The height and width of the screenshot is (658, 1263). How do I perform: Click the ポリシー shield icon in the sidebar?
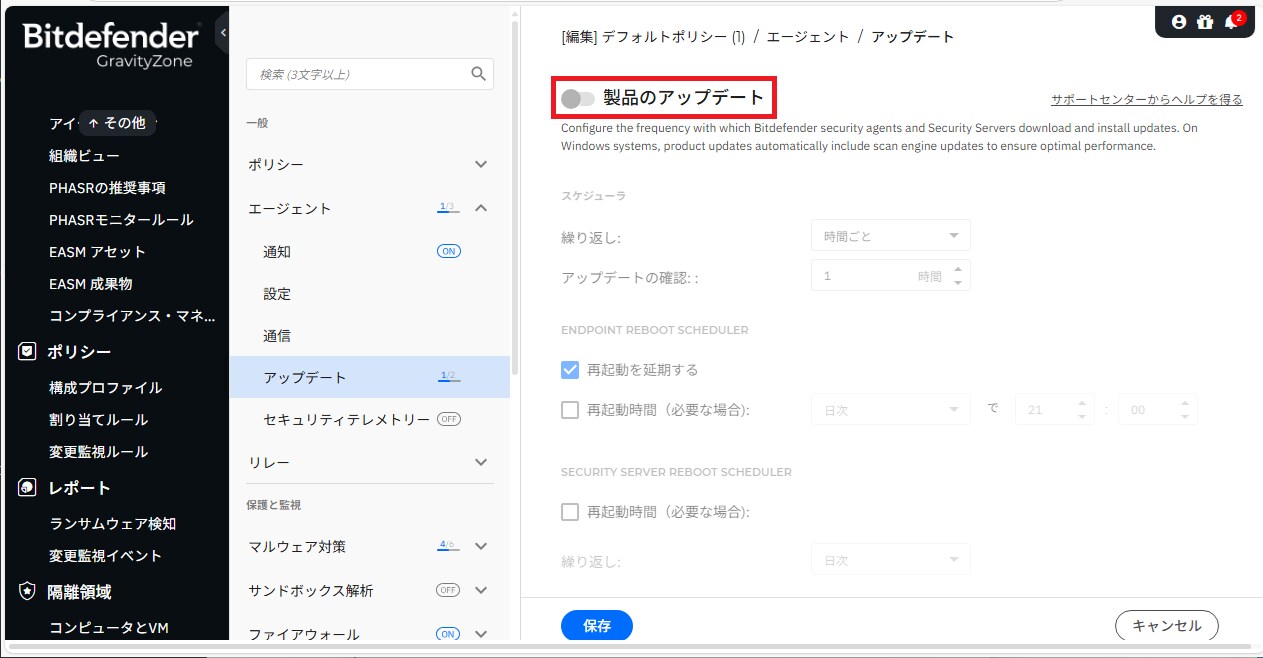click(27, 352)
